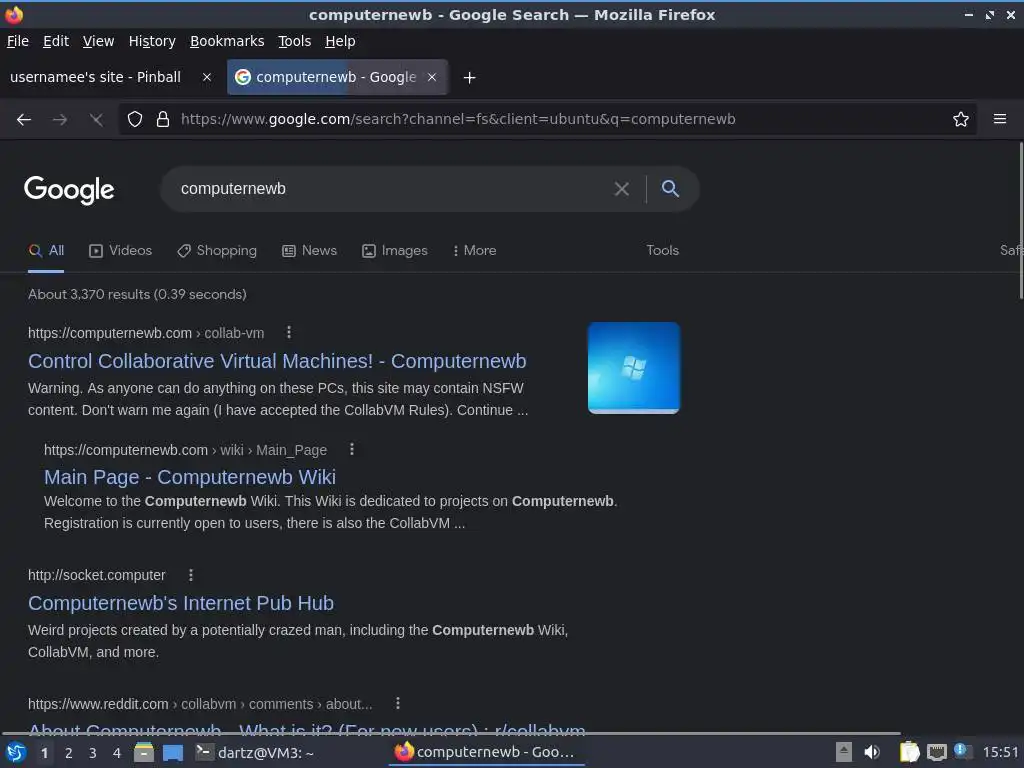Open the clipboard manager tray icon

coord(909,752)
